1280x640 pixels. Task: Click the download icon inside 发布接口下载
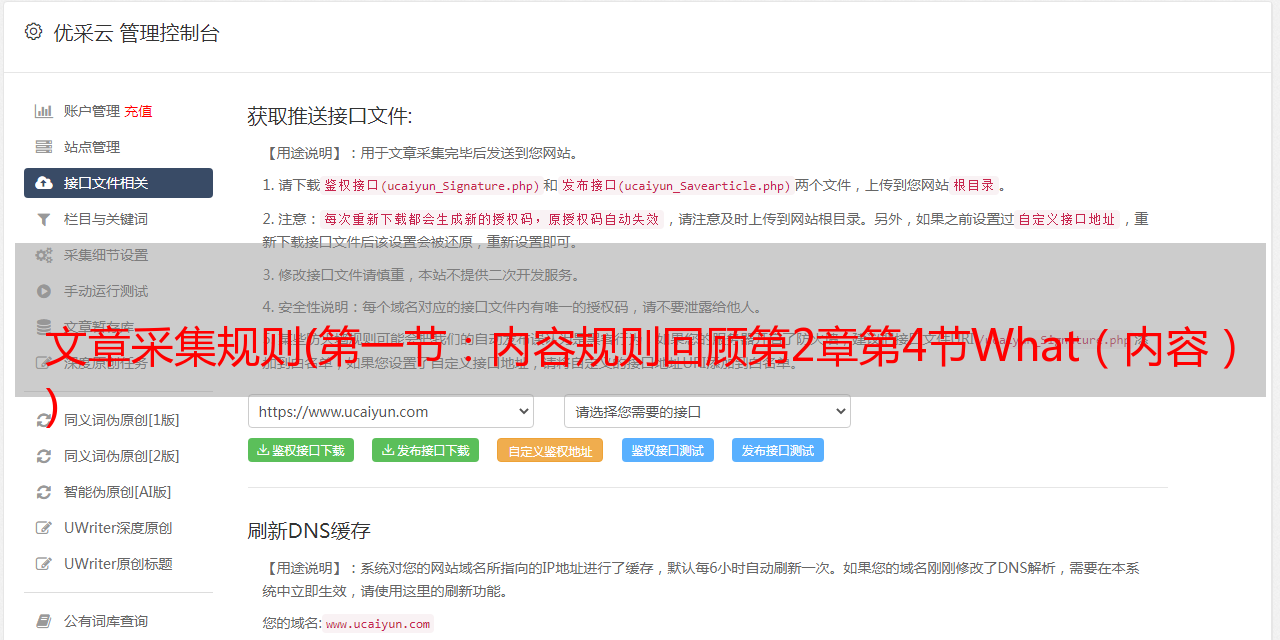click(x=388, y=450)
